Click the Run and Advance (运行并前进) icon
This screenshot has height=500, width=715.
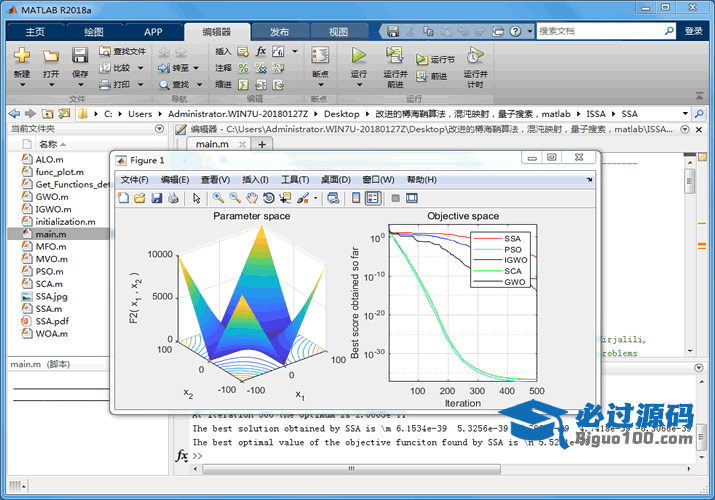point(395,56)
